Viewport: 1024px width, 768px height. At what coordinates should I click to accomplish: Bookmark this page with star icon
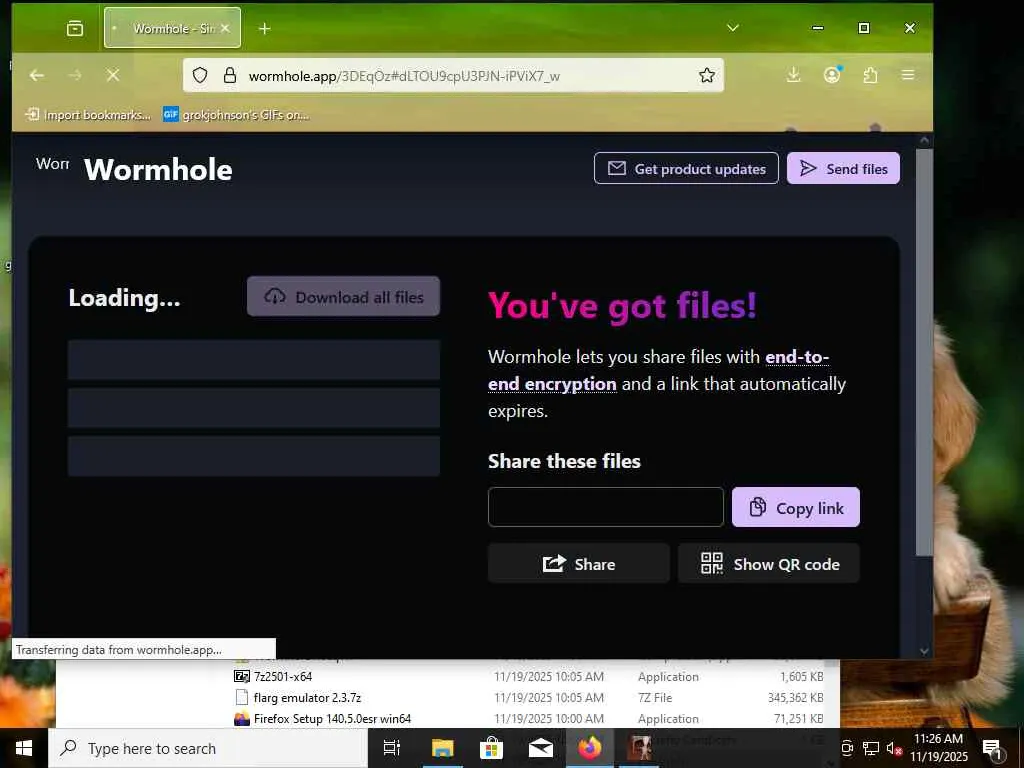[x=707, y=75]
